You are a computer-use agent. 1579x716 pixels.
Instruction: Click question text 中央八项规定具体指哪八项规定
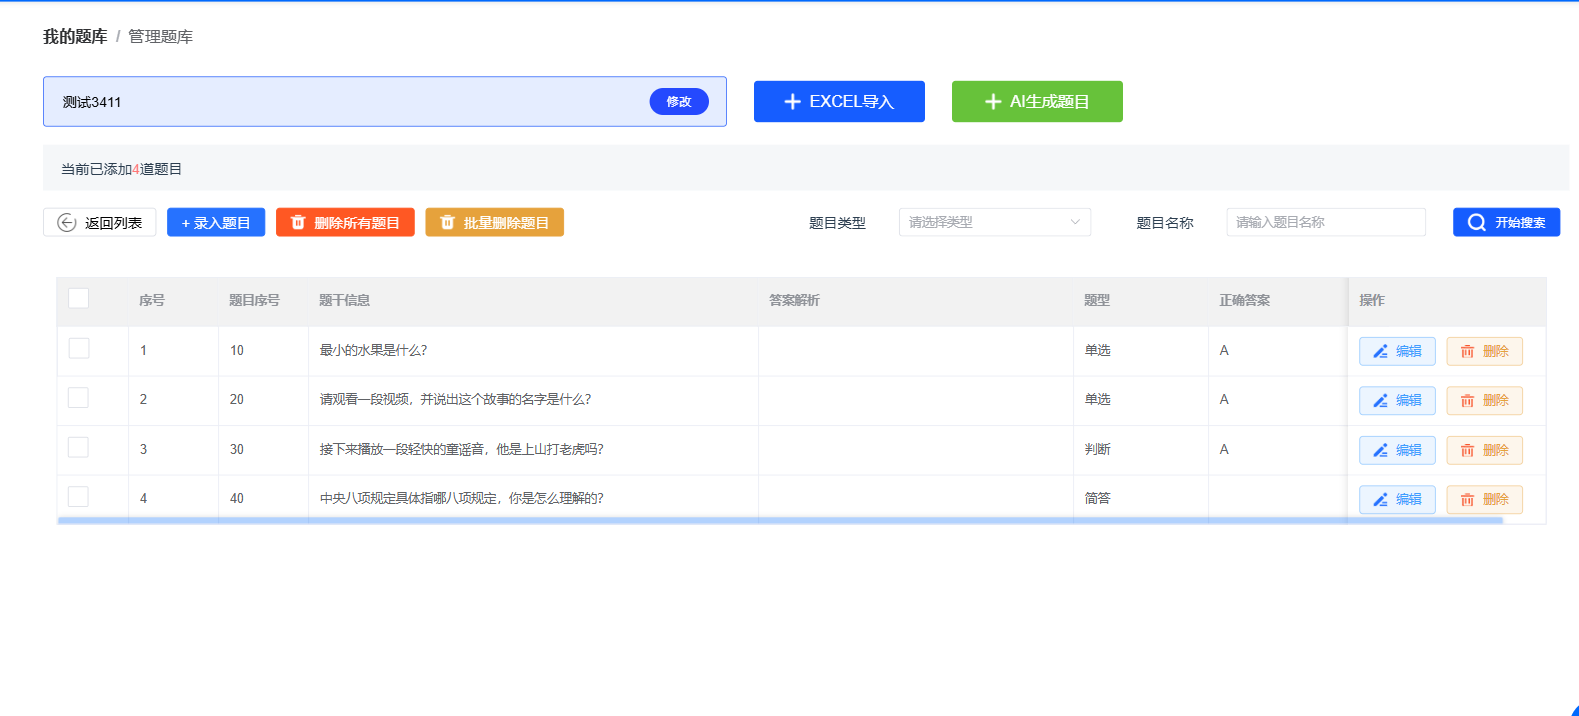461,498
